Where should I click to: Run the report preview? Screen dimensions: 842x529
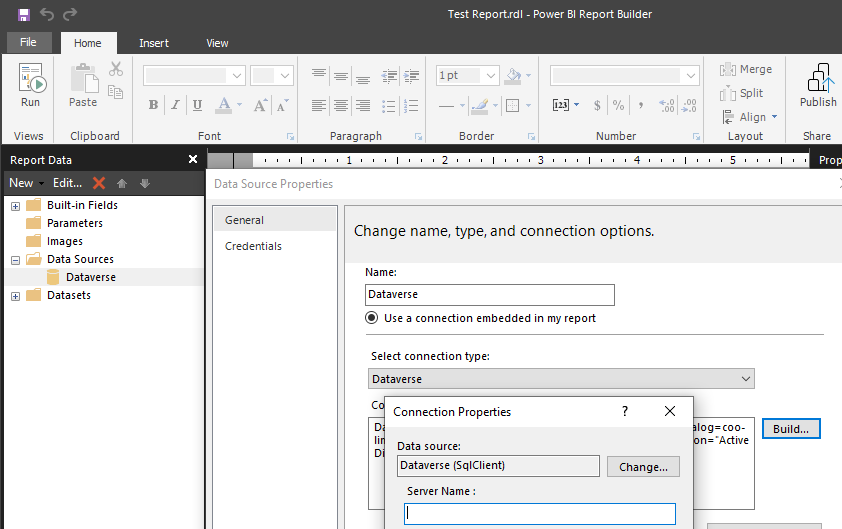tap(31, 85)
